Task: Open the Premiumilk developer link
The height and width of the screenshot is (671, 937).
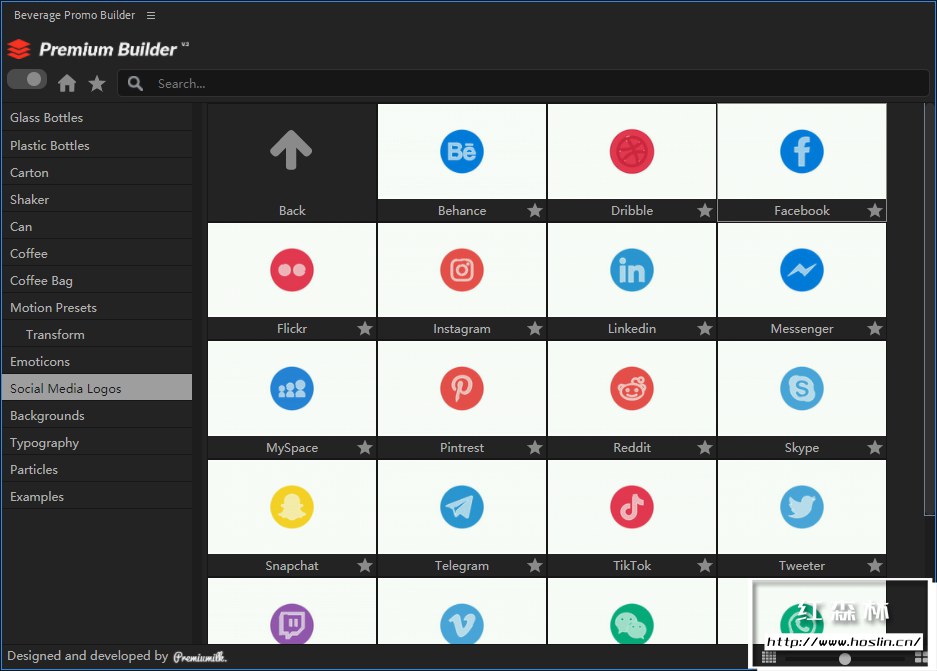Action: (200, 657)
